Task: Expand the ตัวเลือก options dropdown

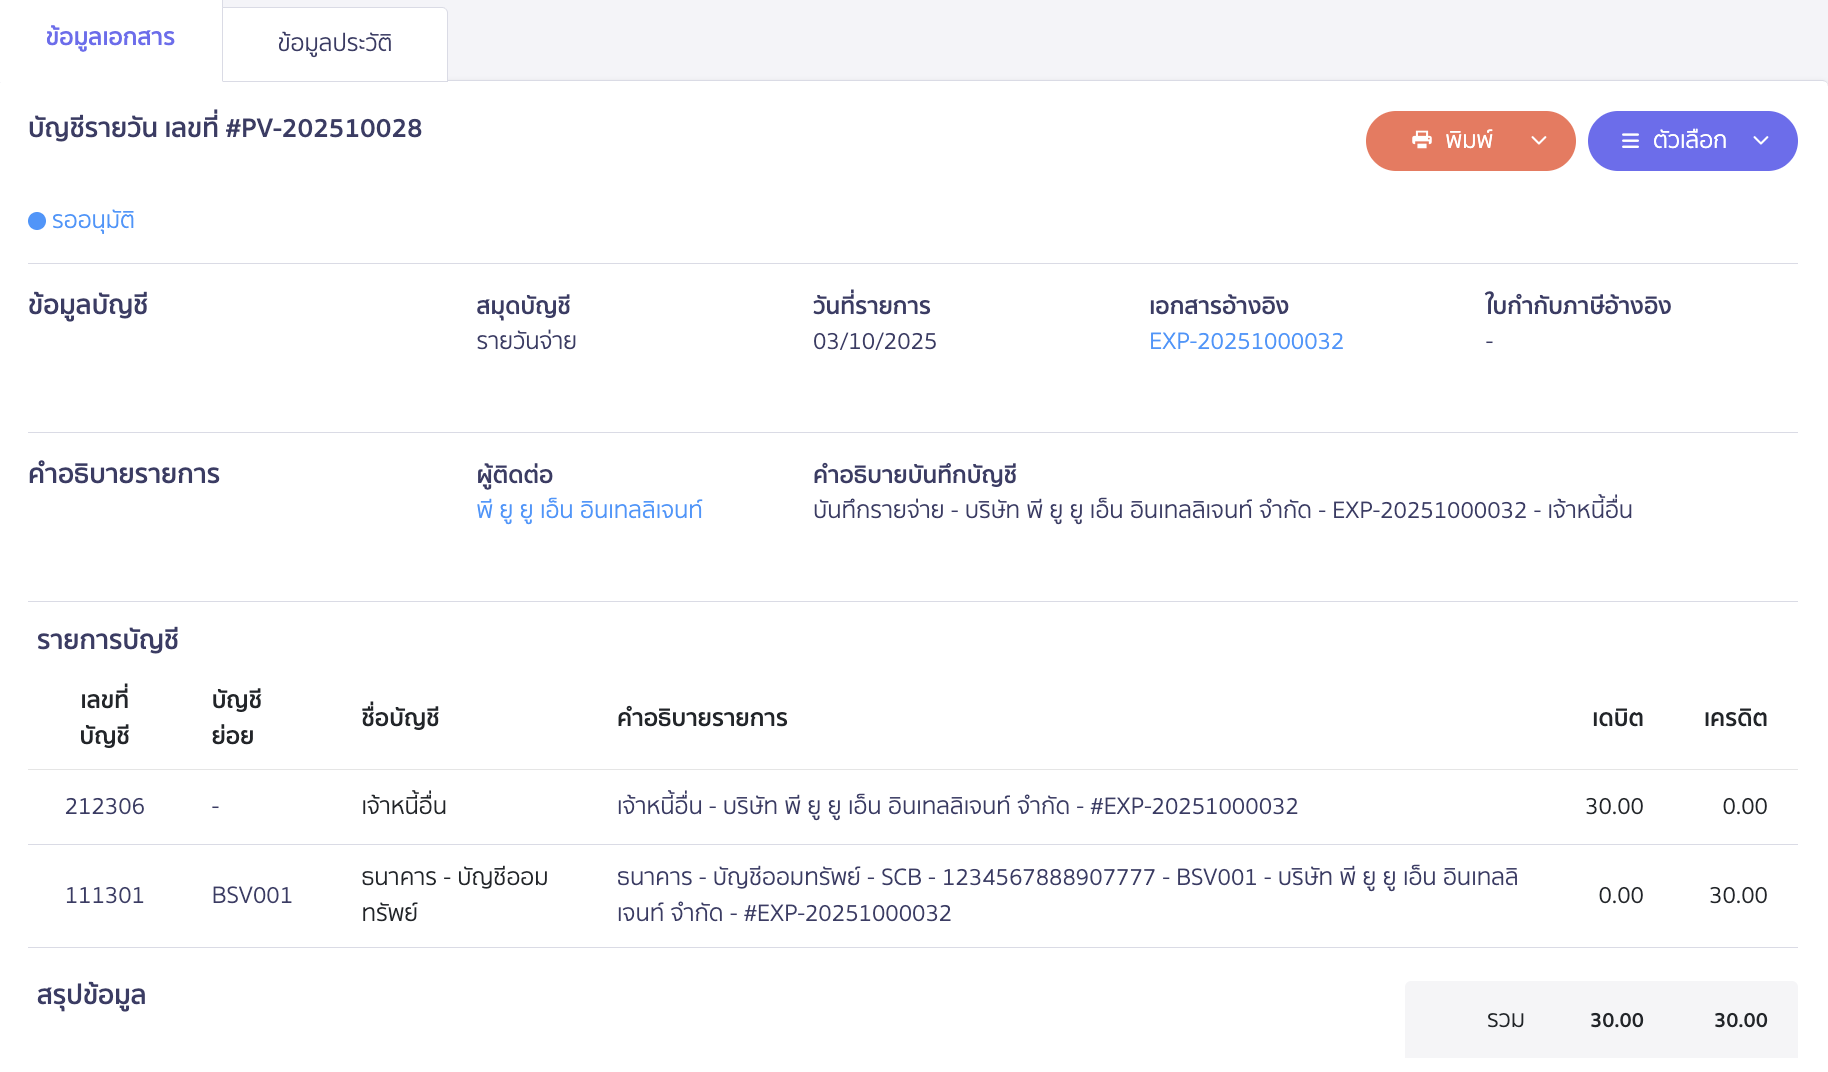Action: tap(1760, 141)
